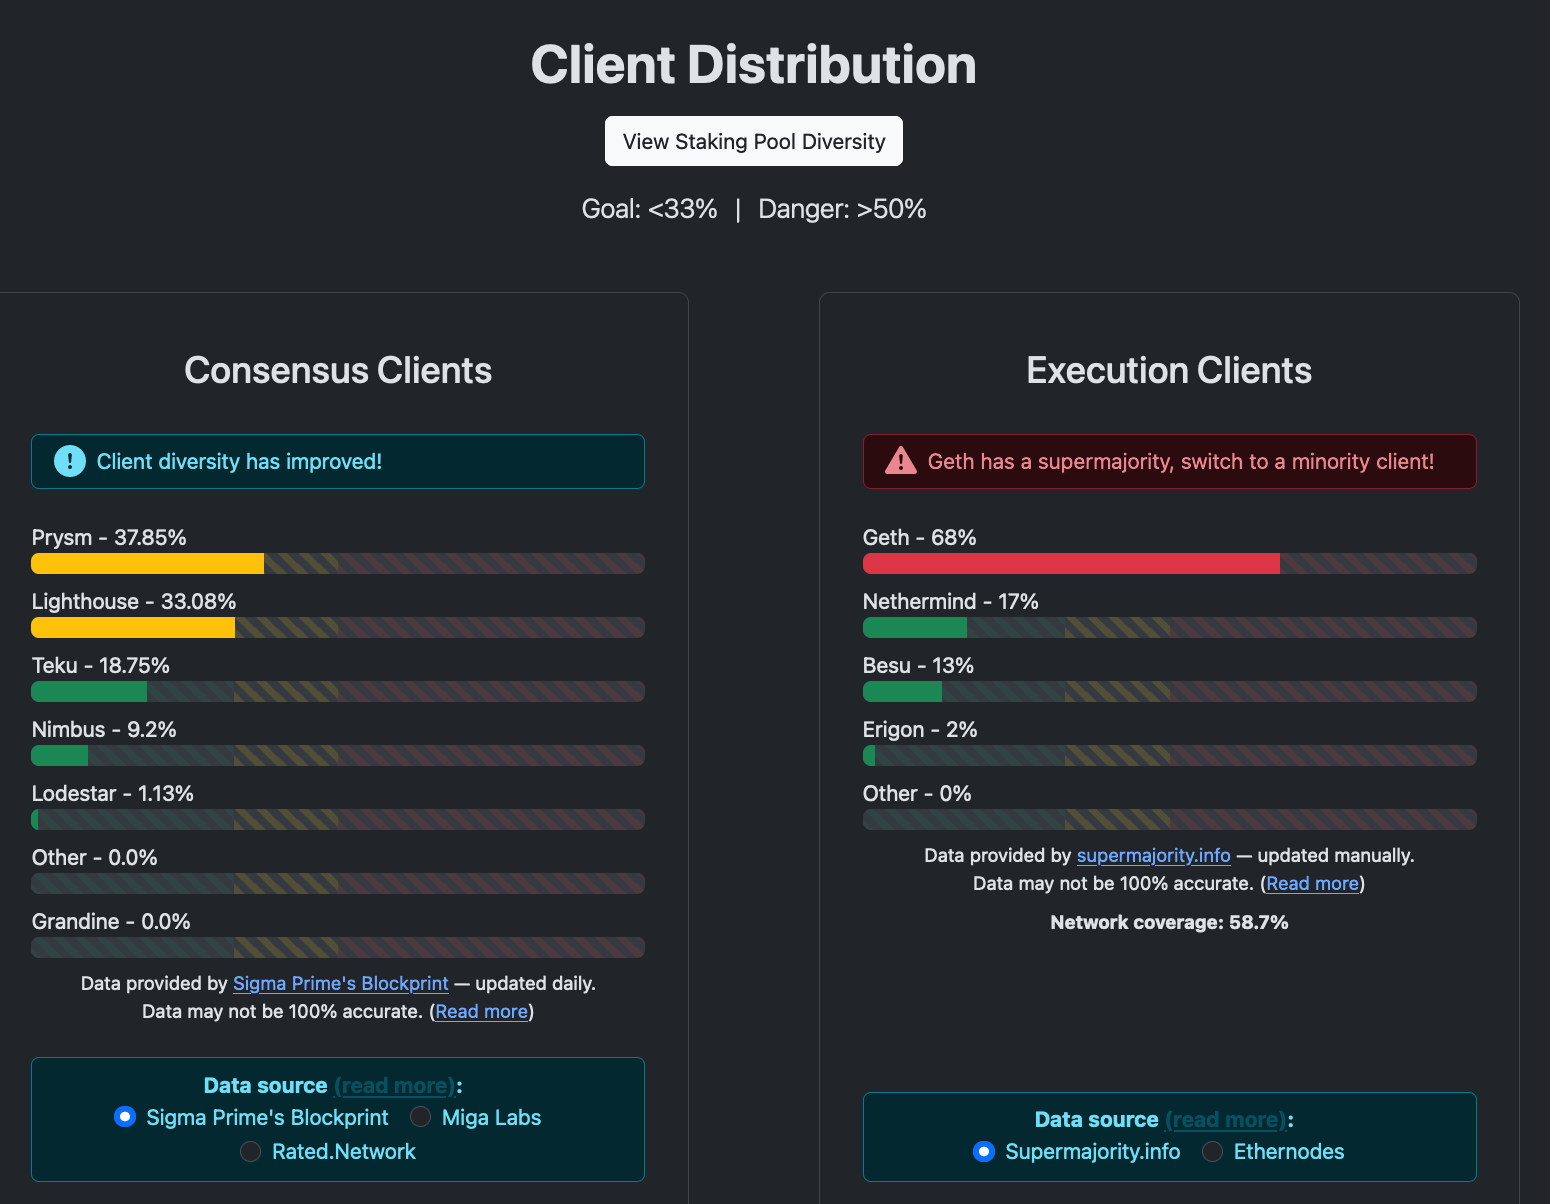The height and width of the screenshot is (1204, 1550).
Task: Click the Erigon 2% progress bar
Action: pyautogui.click(x=1169, y=755)
